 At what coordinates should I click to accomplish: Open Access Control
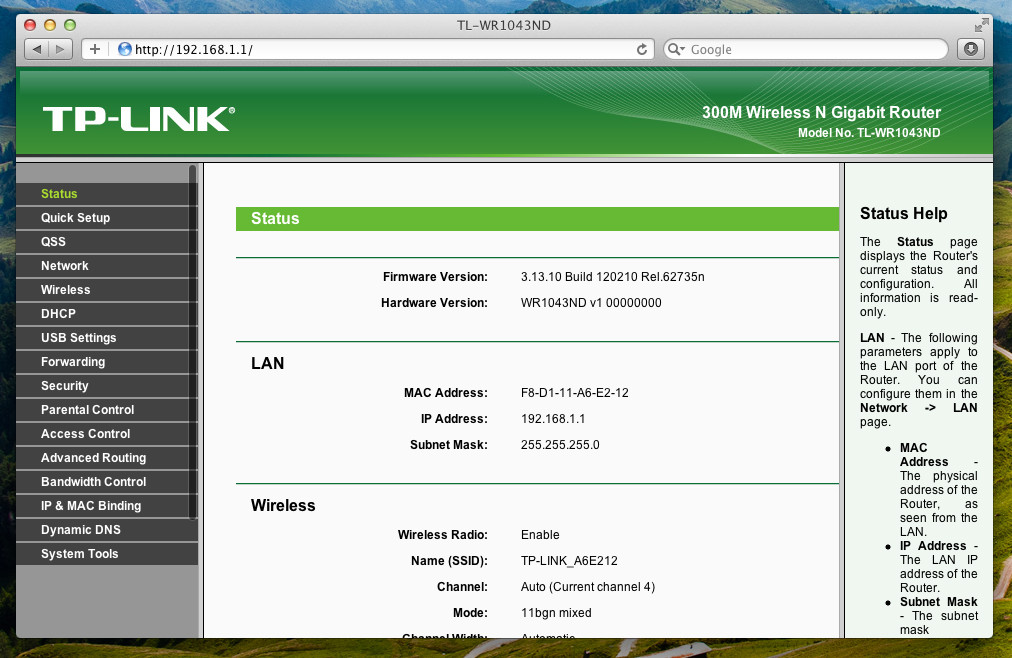(x=106, y=434)
